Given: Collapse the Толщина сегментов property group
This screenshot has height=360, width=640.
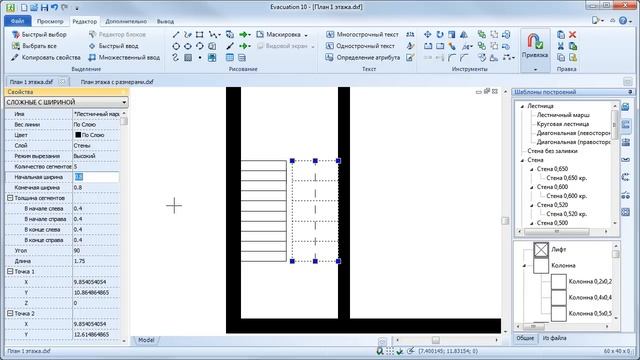Looking at the screenshot, I should [10, 198].
